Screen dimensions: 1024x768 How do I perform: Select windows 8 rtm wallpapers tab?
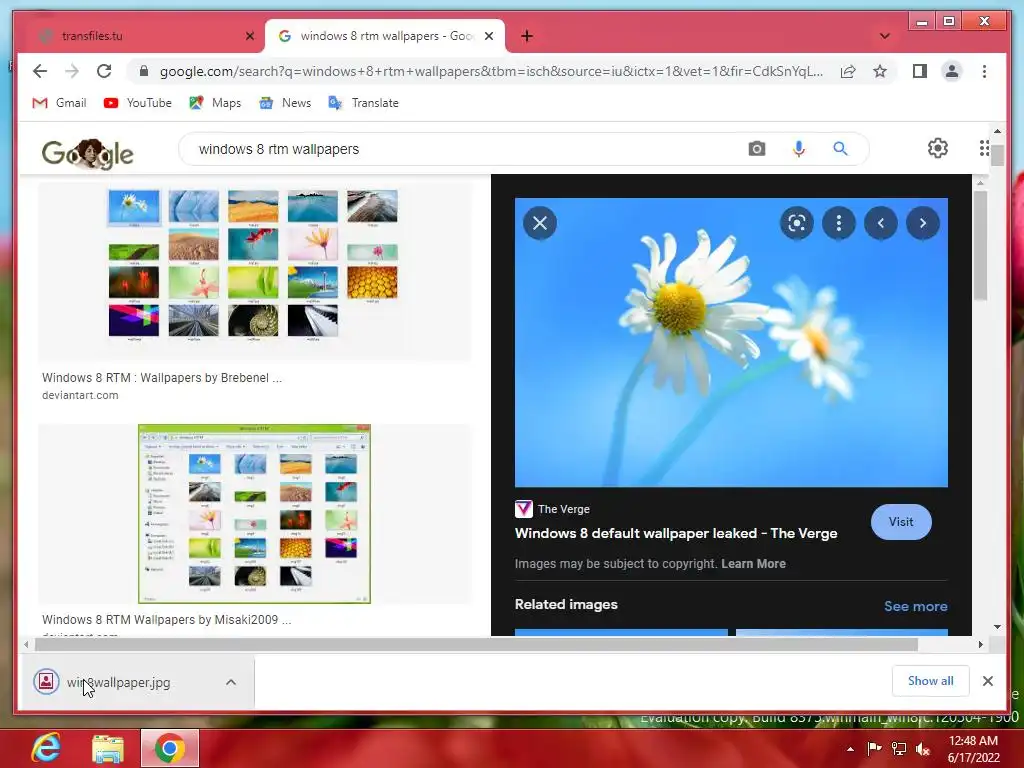tap(386, 36)
